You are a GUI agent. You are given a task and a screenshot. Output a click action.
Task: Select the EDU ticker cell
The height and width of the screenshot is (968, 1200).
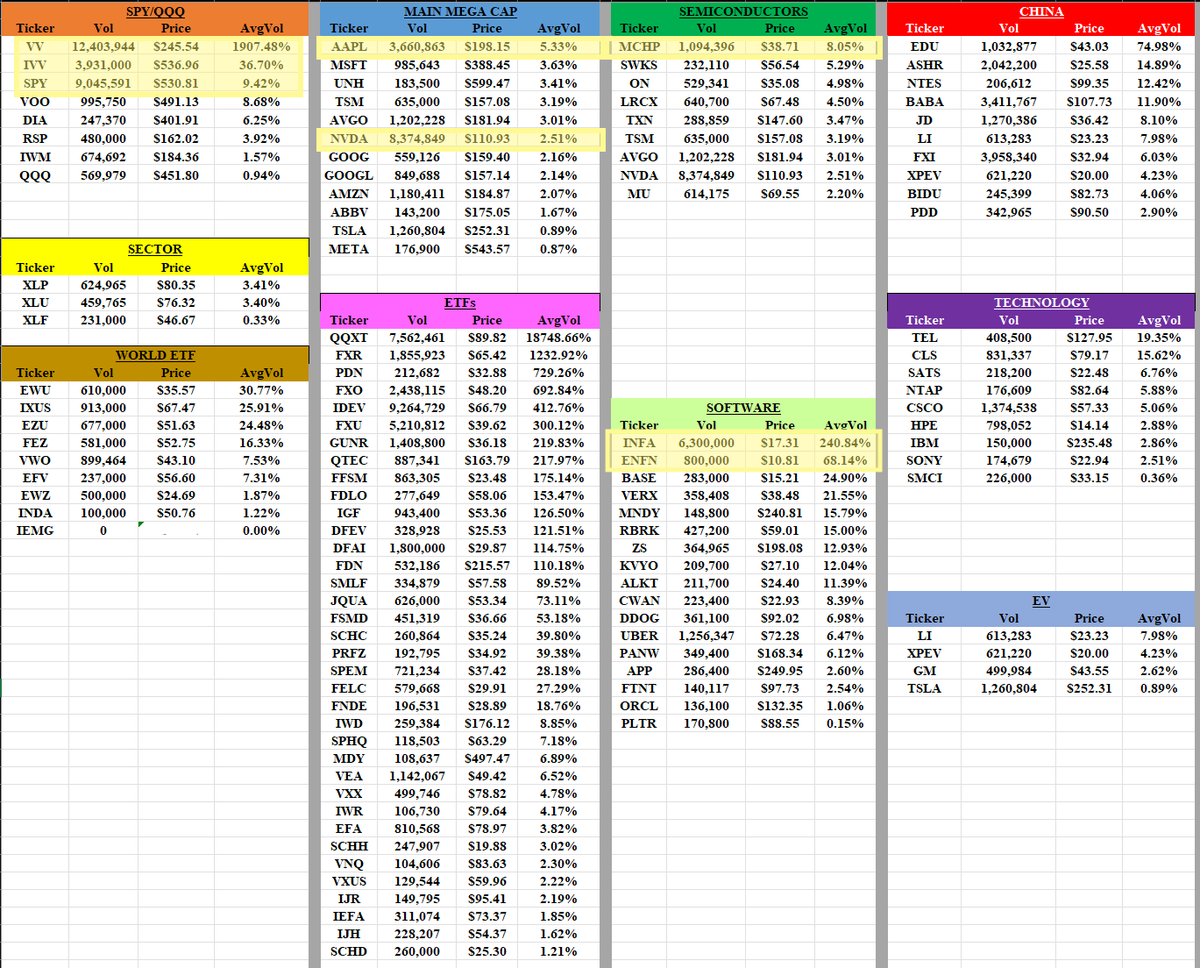point(924,47)
